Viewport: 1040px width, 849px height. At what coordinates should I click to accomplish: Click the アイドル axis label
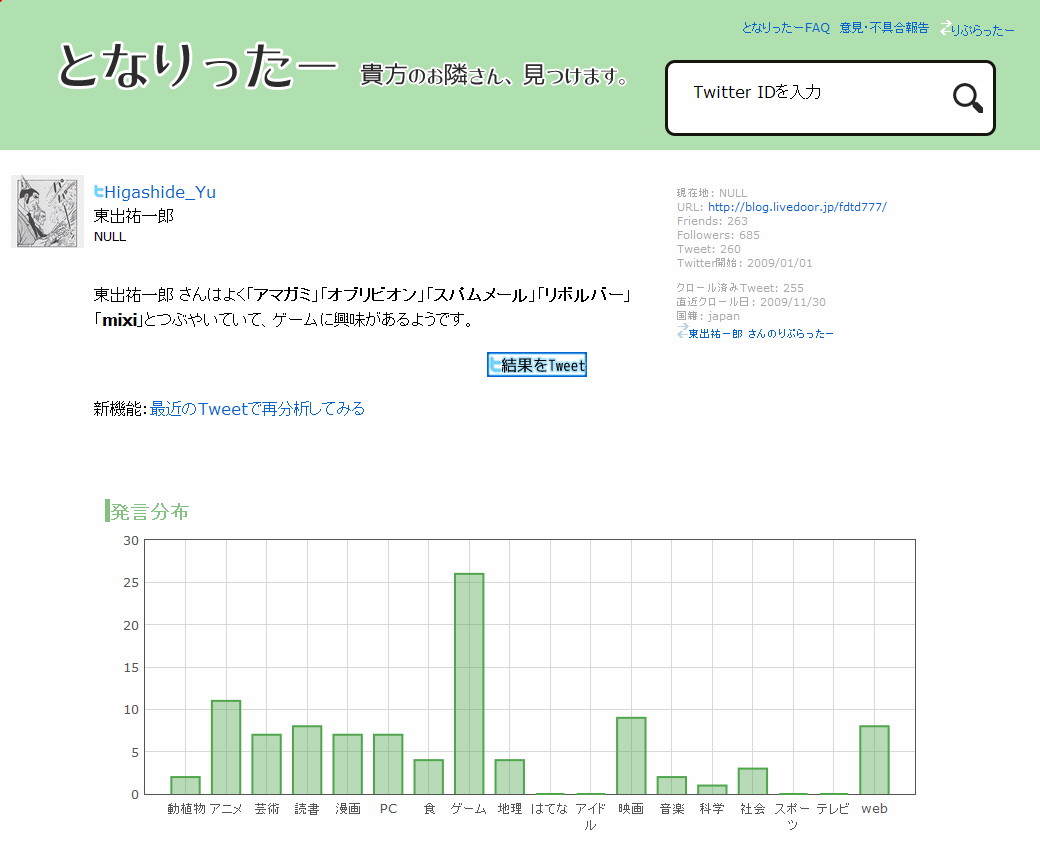pos(590,816)
